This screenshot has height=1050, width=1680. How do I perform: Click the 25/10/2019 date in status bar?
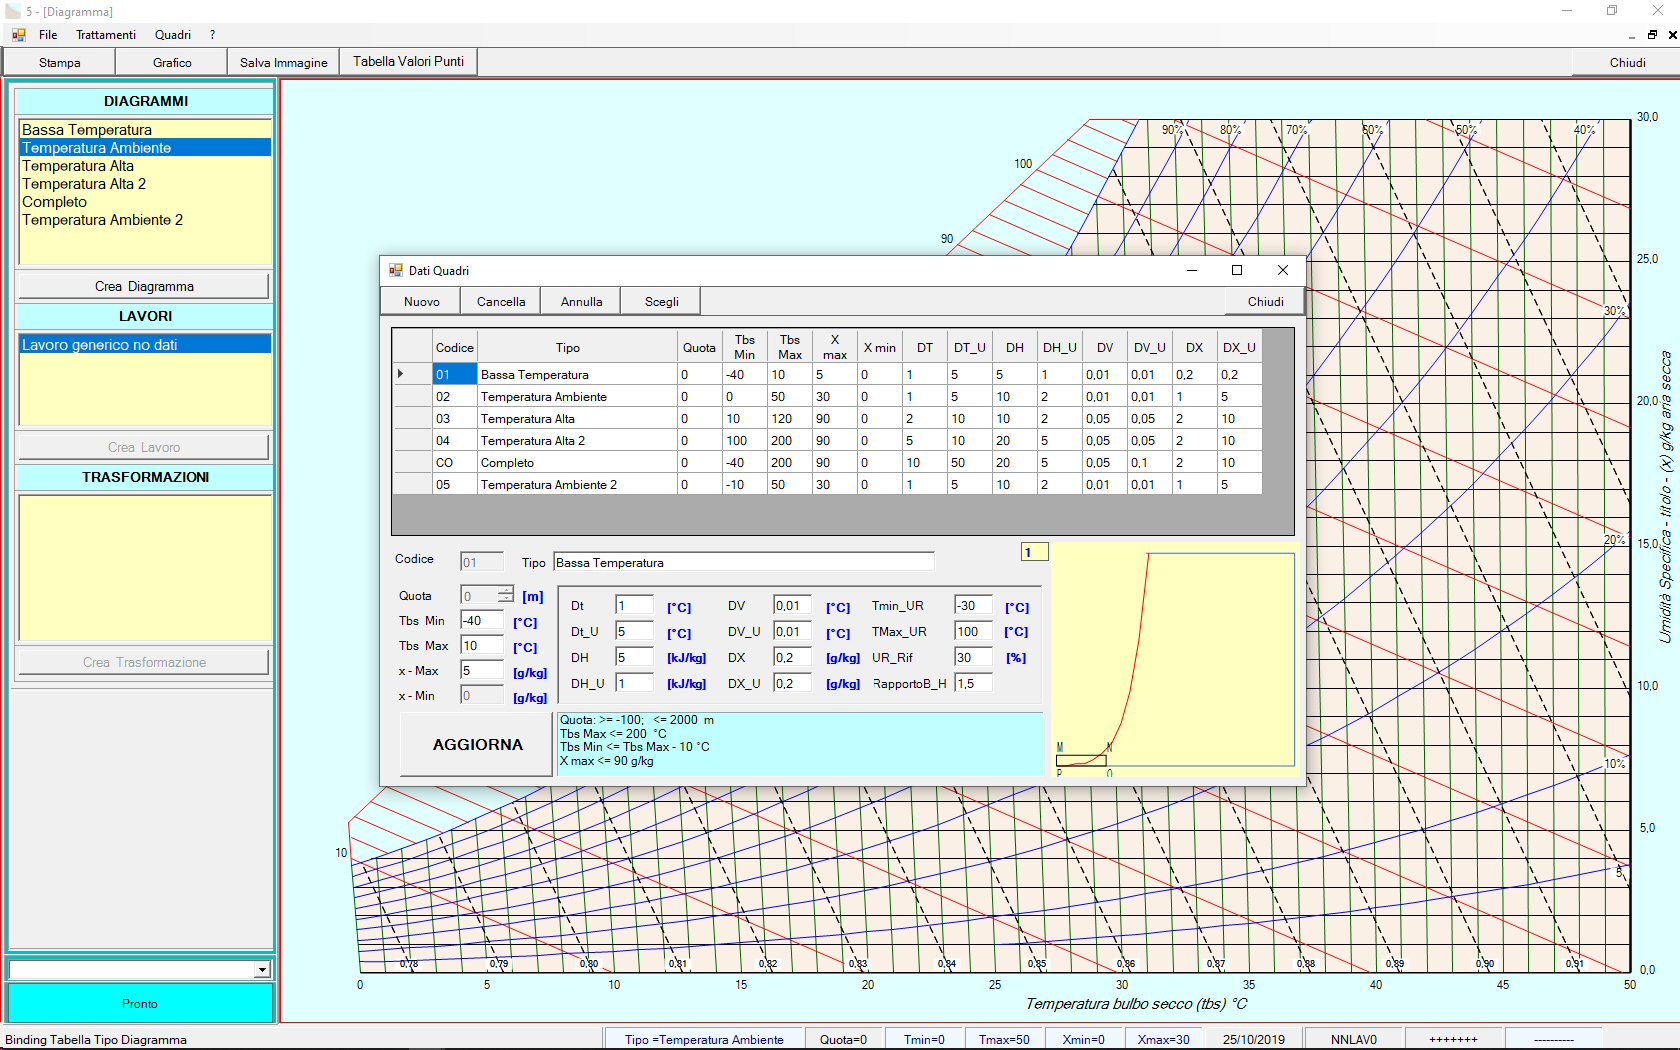tap(1254, 1039)
